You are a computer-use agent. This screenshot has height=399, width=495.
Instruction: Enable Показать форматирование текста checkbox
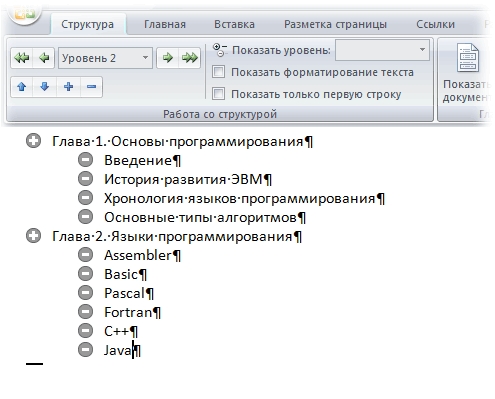coord(218,72)
